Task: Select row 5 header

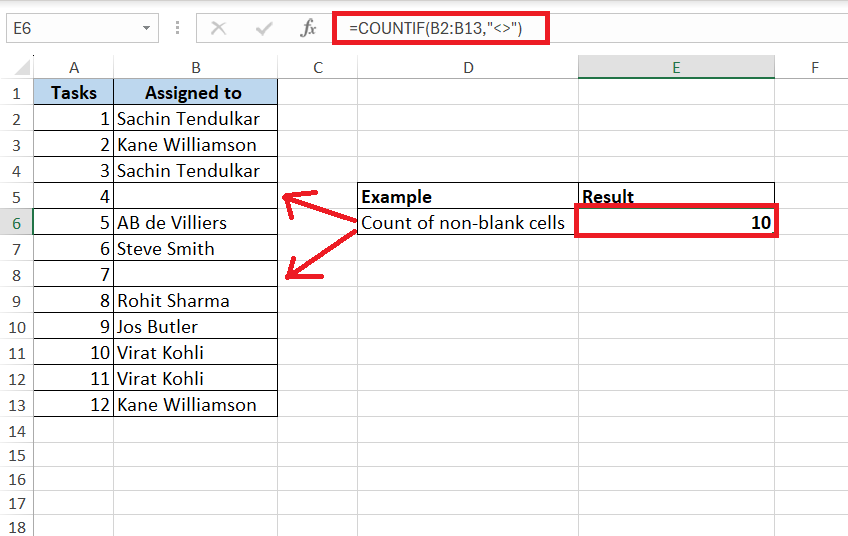Action: [x=17, y=197]
